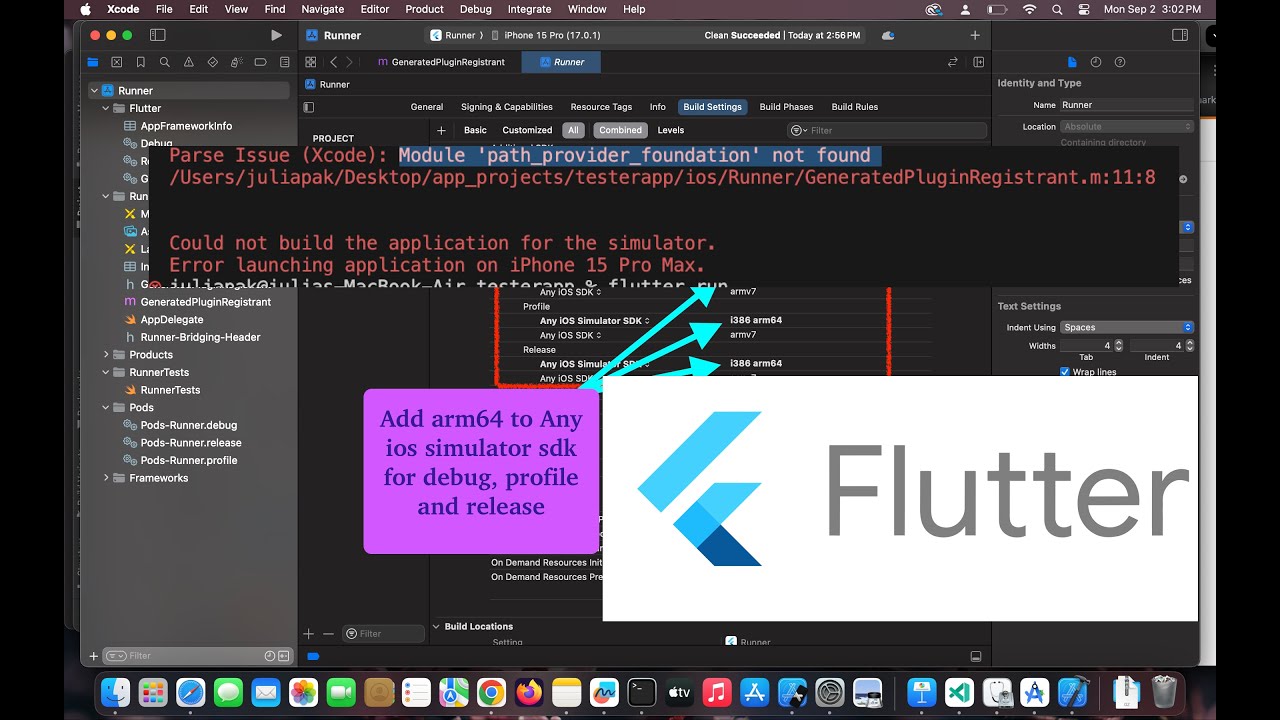
Task: Open the Test navigator diamond icon
Action: [x=213, y=62]
